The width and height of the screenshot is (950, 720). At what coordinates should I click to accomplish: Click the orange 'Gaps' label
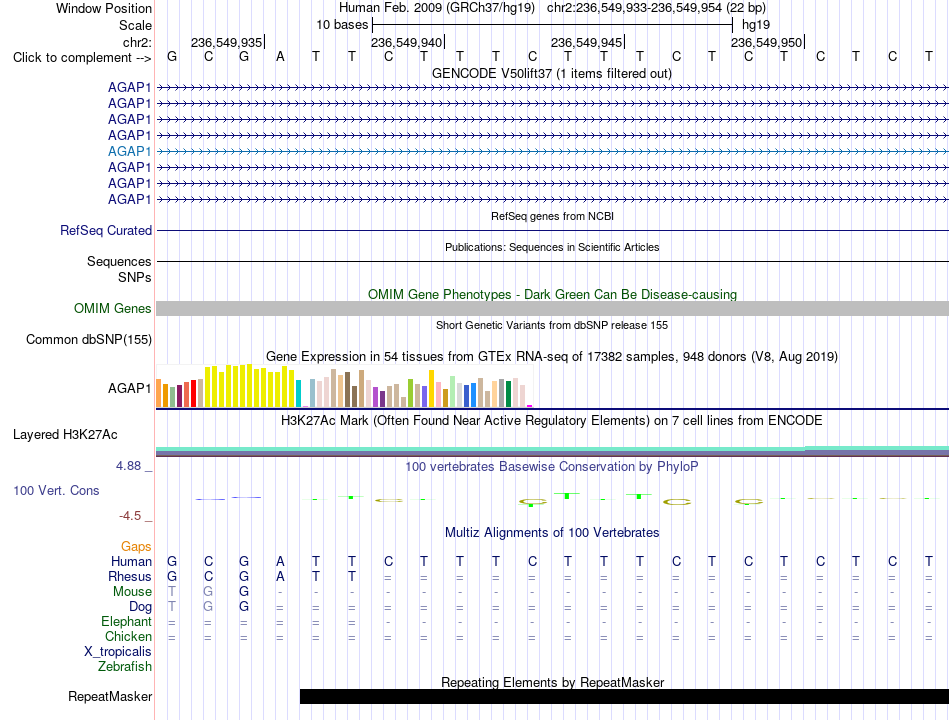coord(136,547)
